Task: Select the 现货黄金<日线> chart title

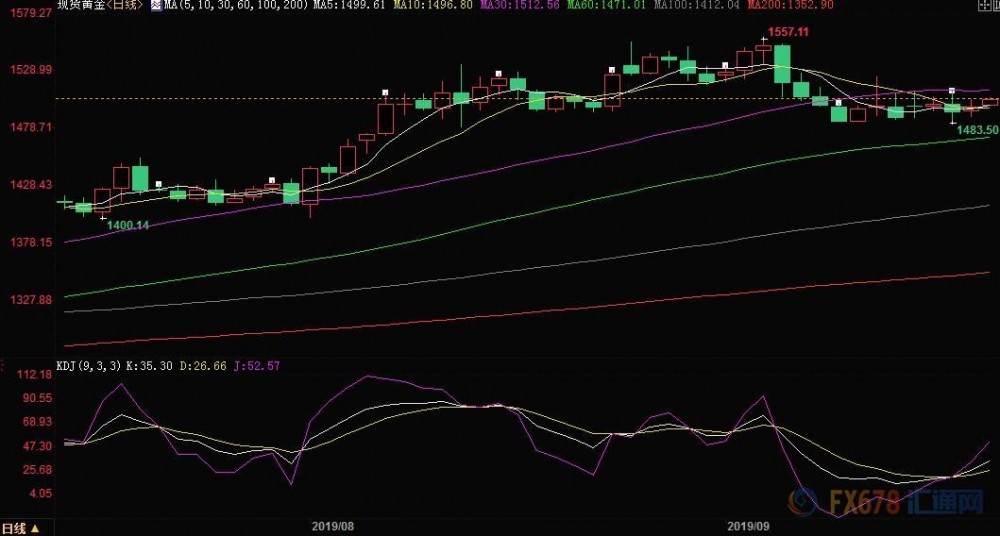Action: 101,5
